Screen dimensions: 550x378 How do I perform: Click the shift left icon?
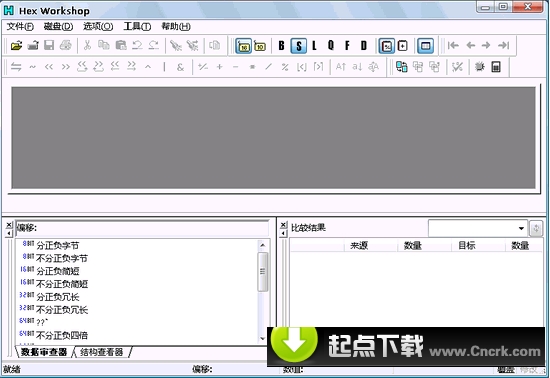[49, 67]
